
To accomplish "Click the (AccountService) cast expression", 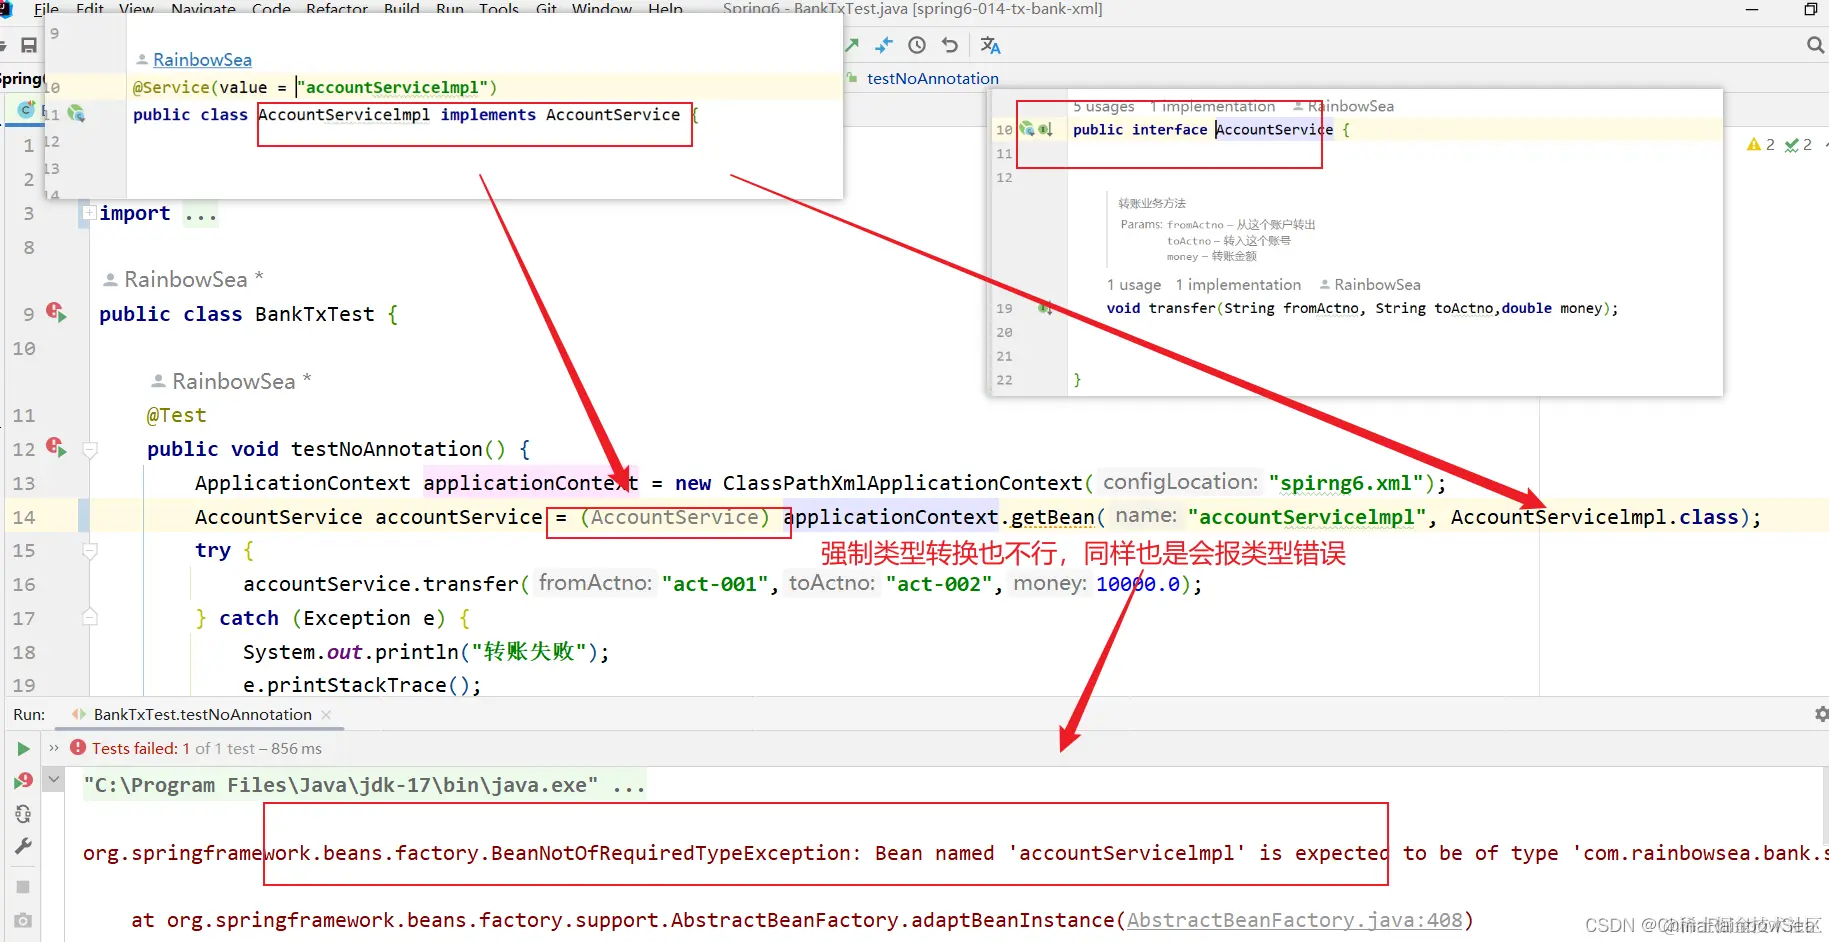I will tap(675, 517).
